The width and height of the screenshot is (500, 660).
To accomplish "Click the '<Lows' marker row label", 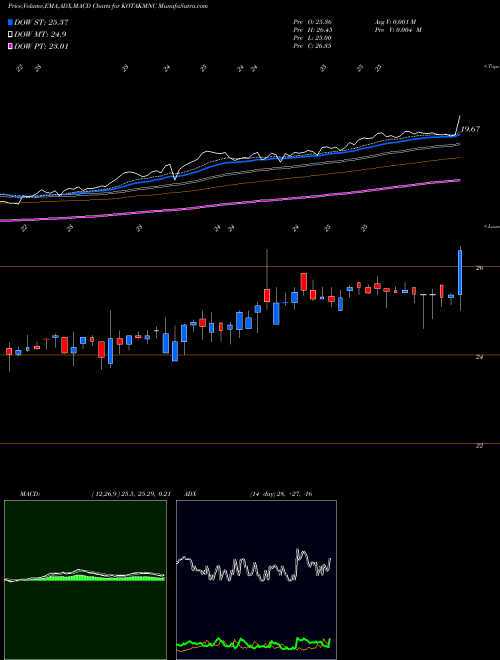I will (492, 226).
